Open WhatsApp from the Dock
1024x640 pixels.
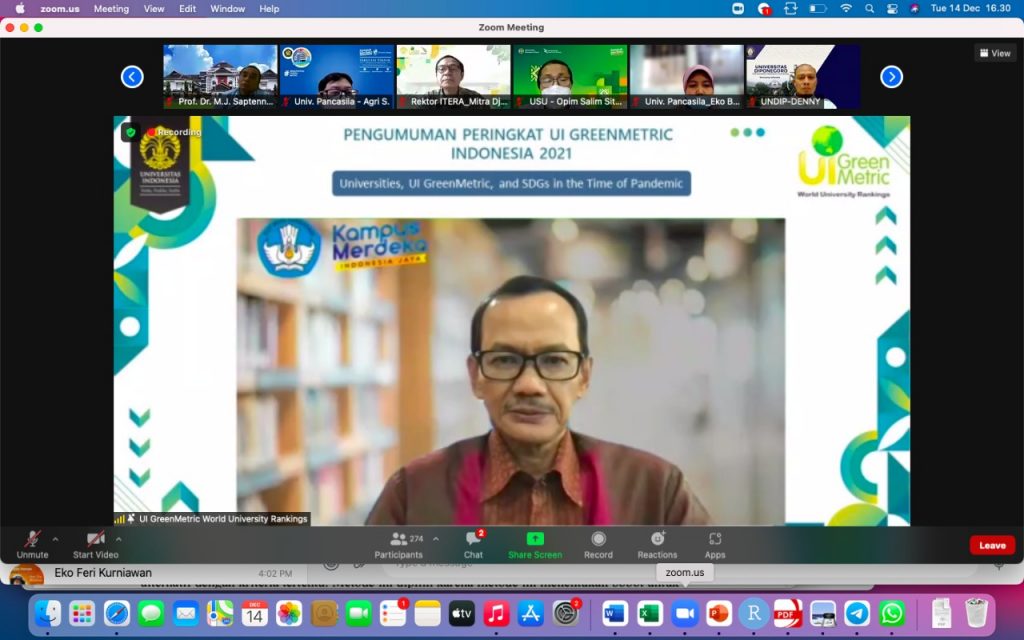coord(891,613)
